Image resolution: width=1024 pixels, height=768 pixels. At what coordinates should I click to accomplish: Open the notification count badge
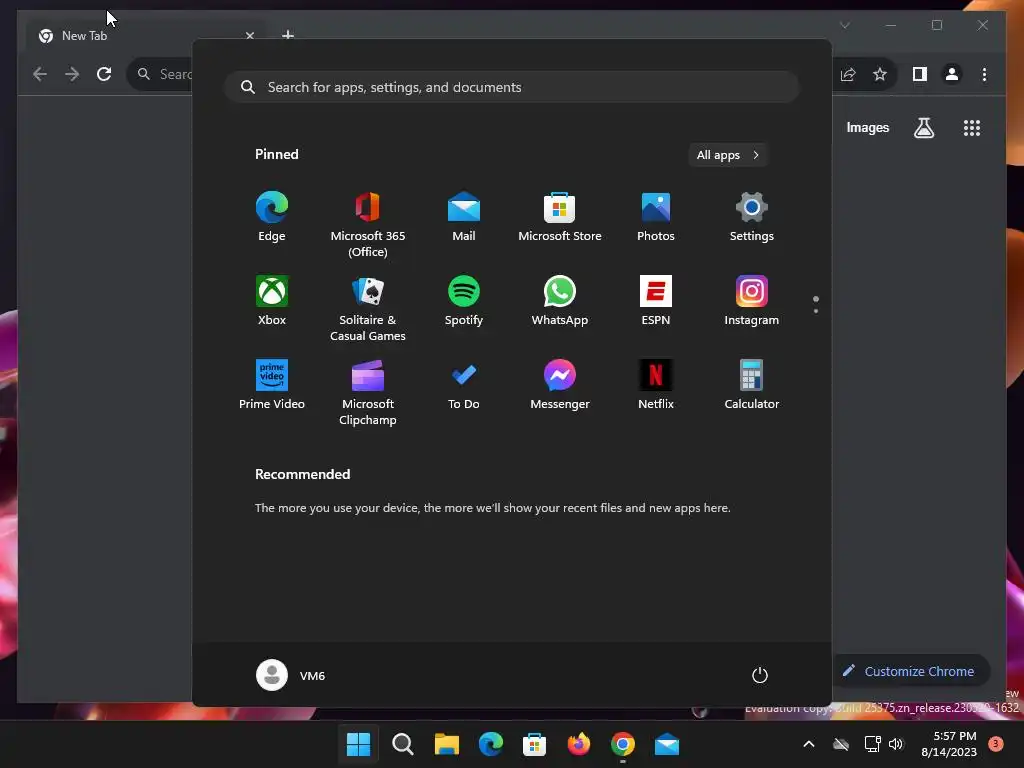tap(996, 743)
